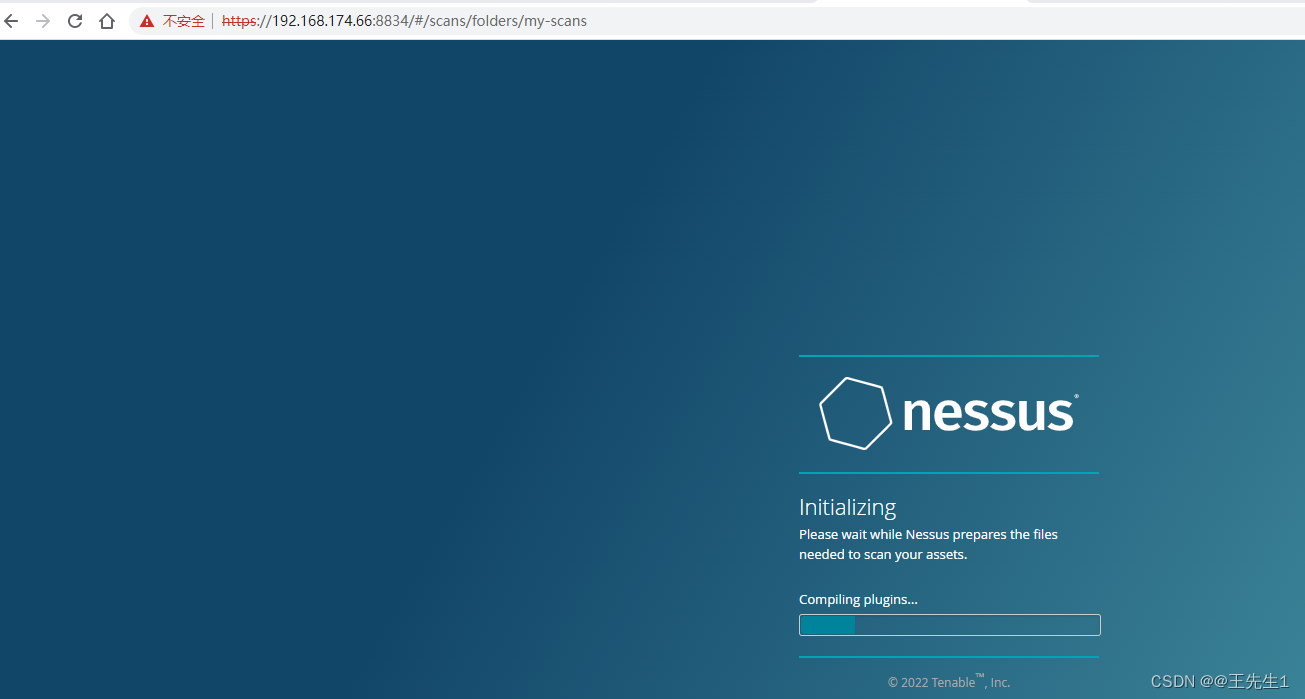Click the 'Initializing' heading text
Viewport: 1305px width, 699px height.
848,507
